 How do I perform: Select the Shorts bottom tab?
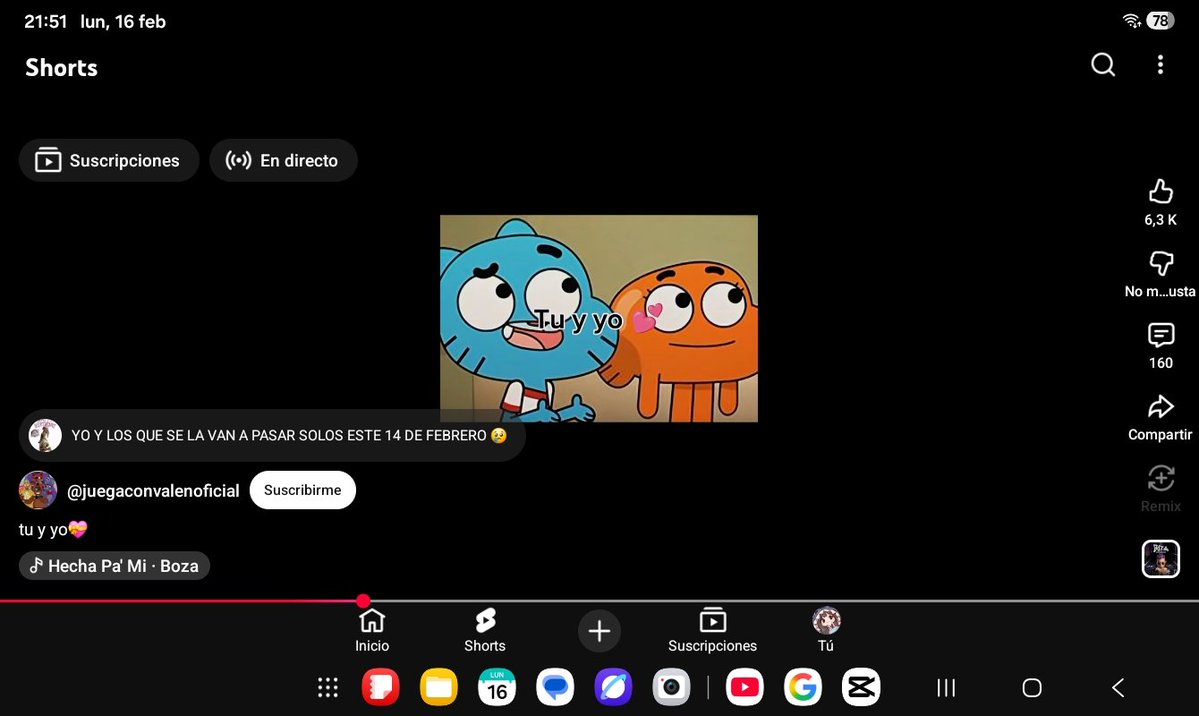485,631
